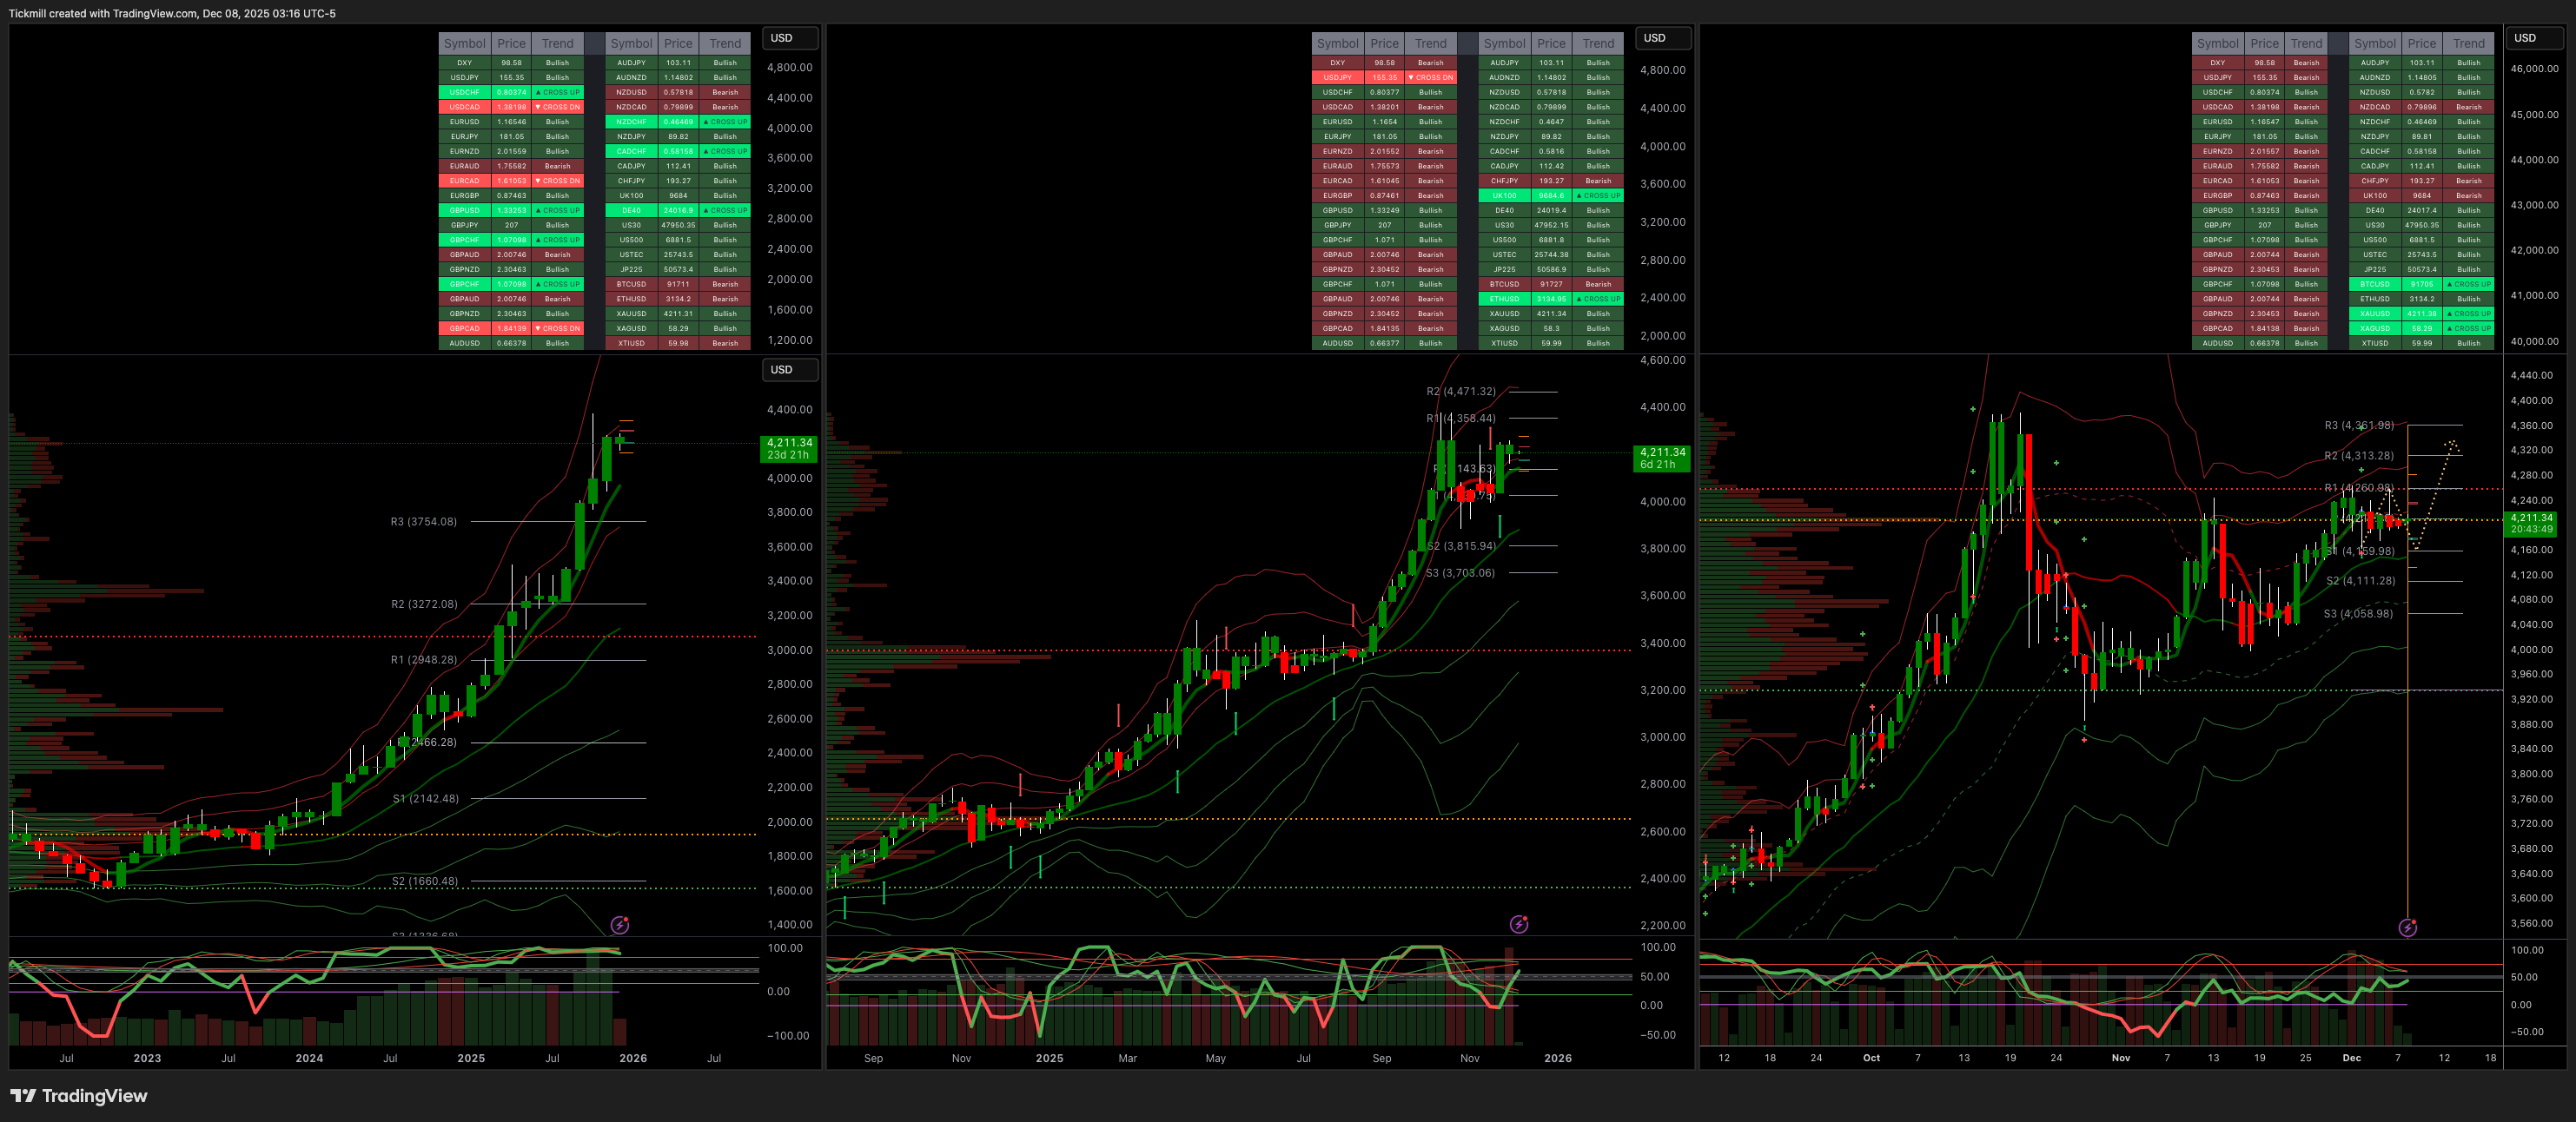Click CROSS DN arrow cell beside EURCAD
The width and height of the screenshot is (2576, 1122).
tap(557, 181)
